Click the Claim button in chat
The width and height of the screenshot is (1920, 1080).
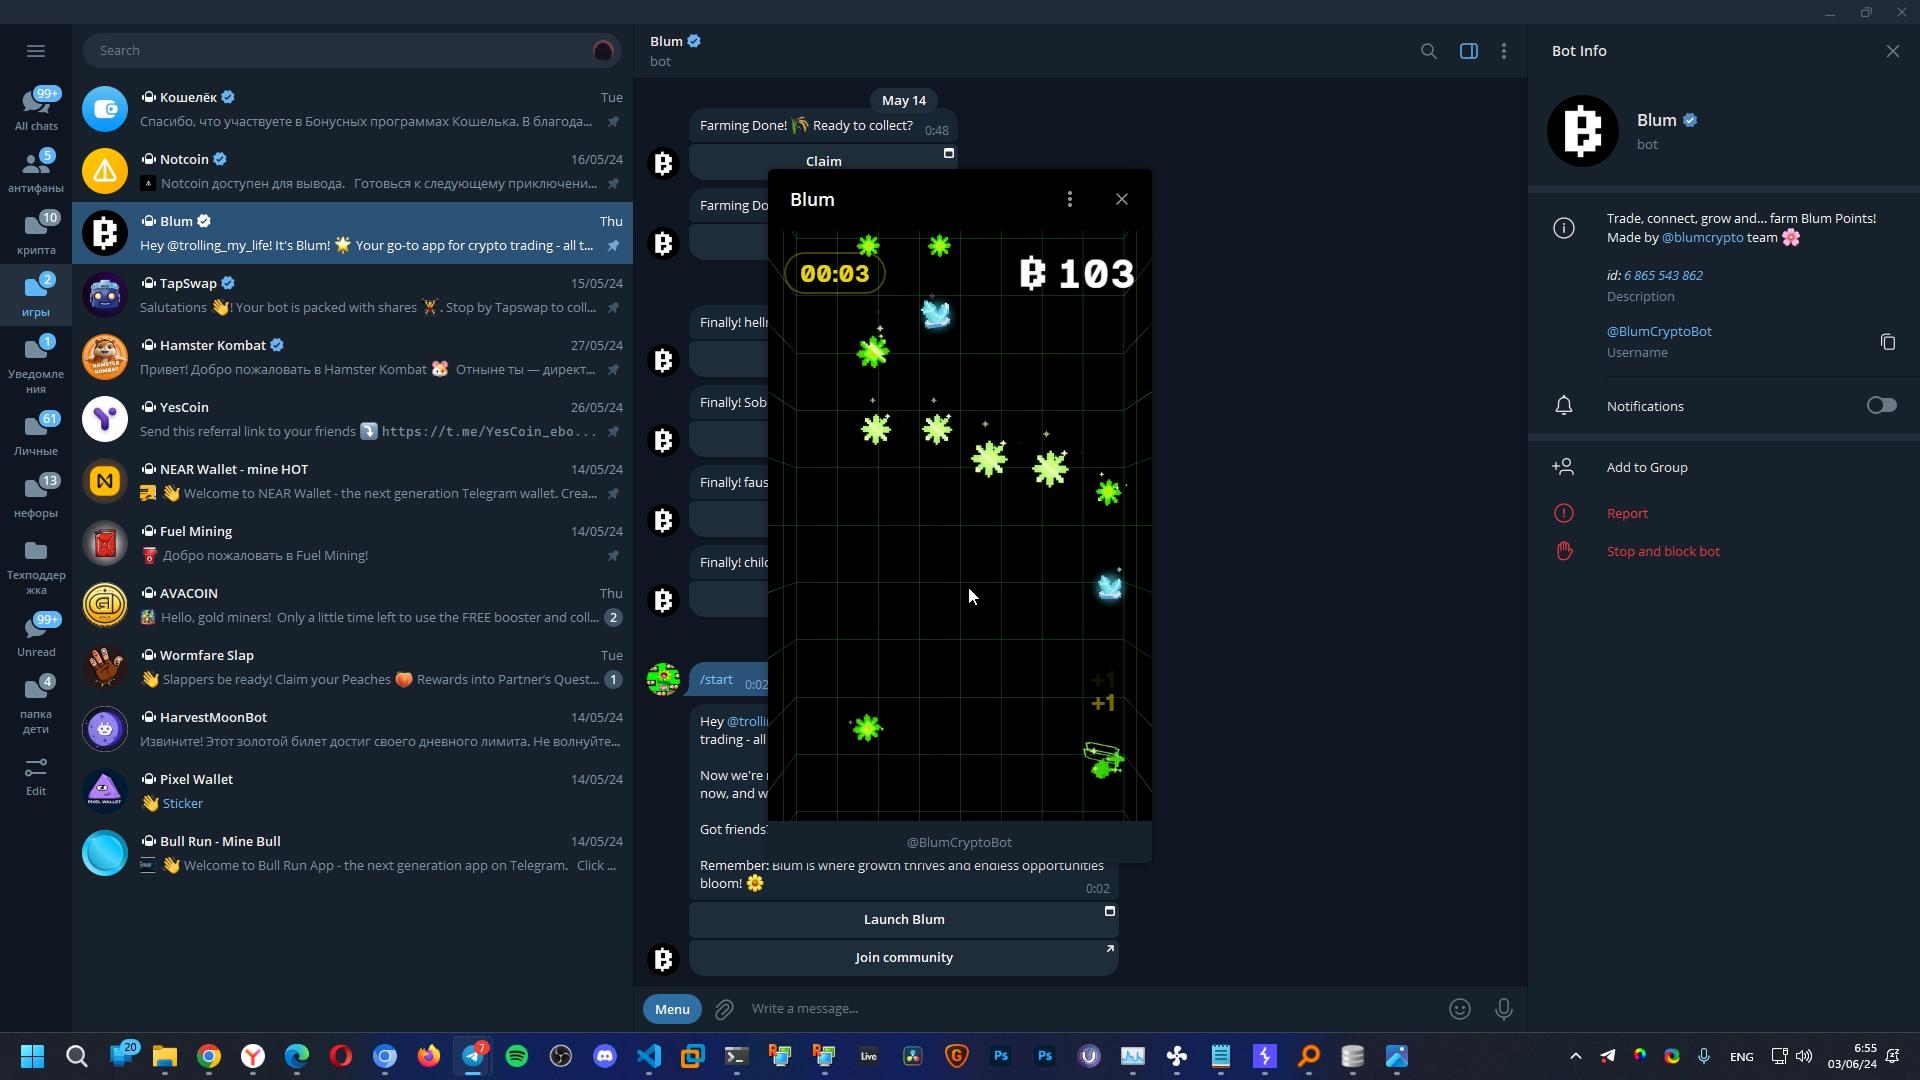824,161
